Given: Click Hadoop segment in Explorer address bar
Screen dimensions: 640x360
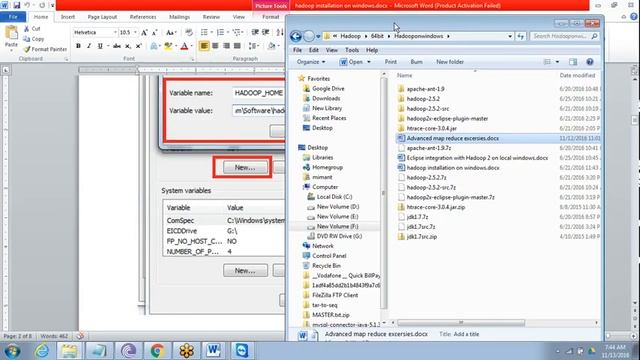Looking at the screenshot, I should pyautogui.click(x=351, y=36).
